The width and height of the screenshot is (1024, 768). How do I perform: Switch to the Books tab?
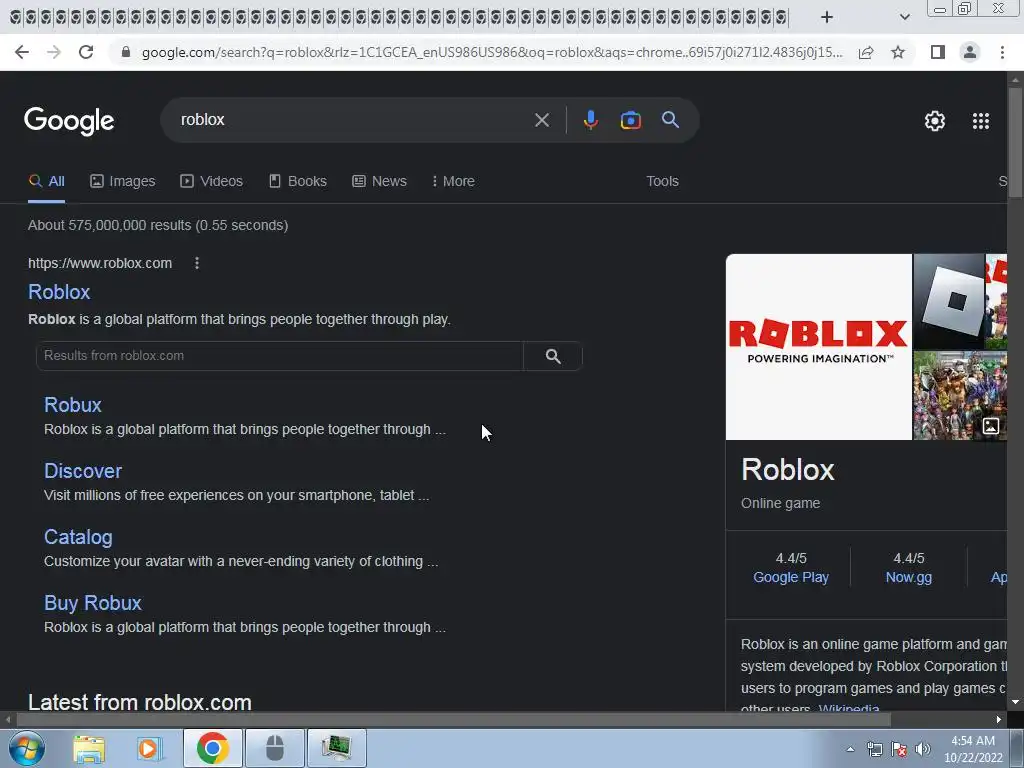point(298,182)
